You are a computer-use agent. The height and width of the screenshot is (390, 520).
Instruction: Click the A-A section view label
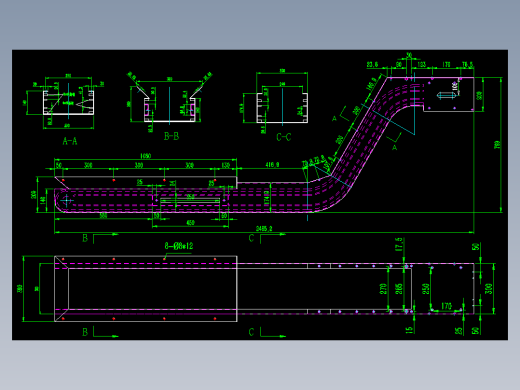pyautogui.click(x=70, y=141)
